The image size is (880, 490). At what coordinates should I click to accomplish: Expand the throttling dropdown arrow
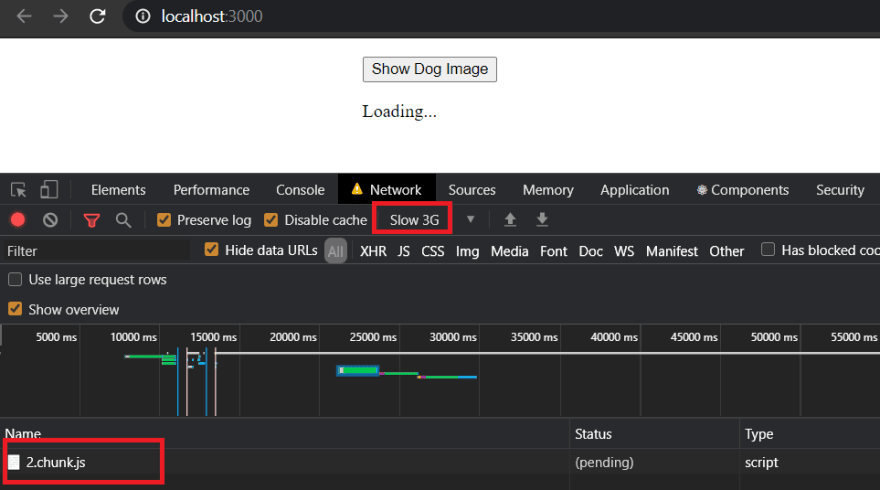pos(470,219)
